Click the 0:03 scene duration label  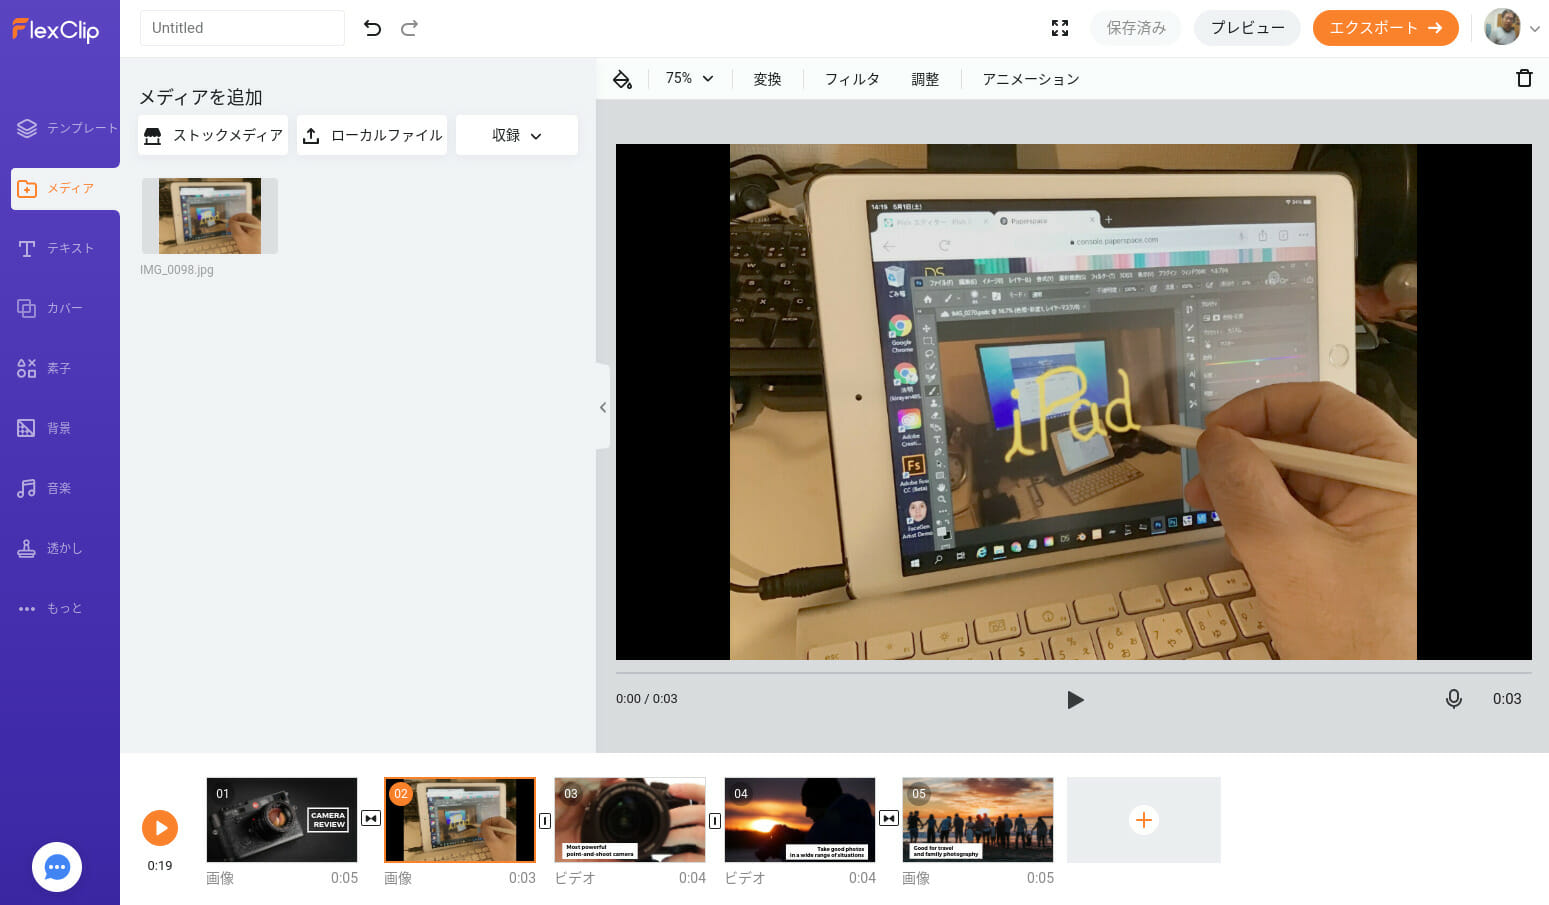click(x=1507, y=699)
